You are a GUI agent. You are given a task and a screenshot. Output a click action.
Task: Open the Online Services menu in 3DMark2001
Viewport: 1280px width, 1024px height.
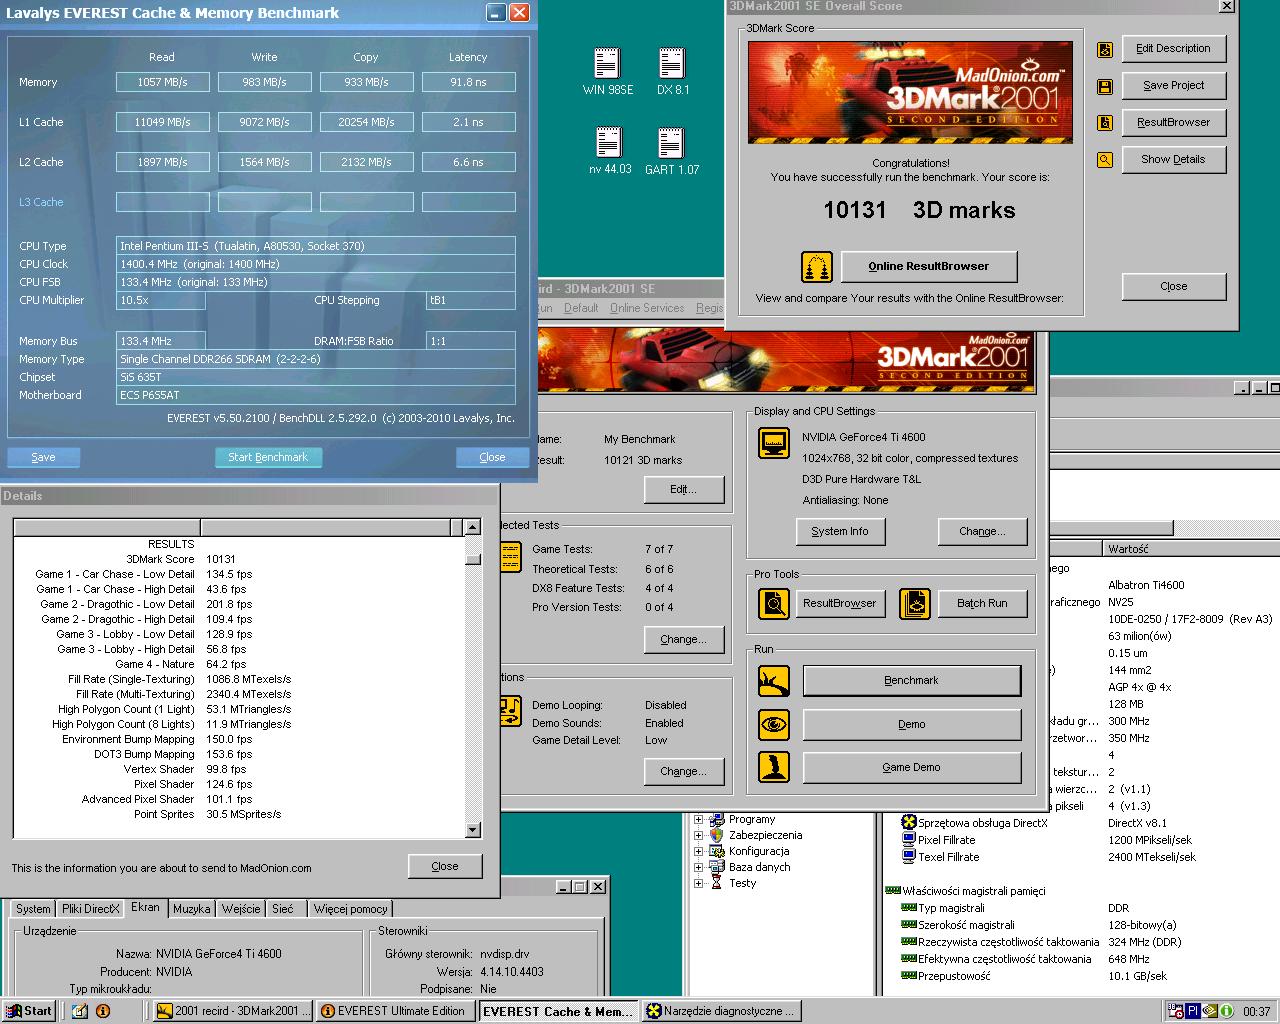[x=647, y=308]
